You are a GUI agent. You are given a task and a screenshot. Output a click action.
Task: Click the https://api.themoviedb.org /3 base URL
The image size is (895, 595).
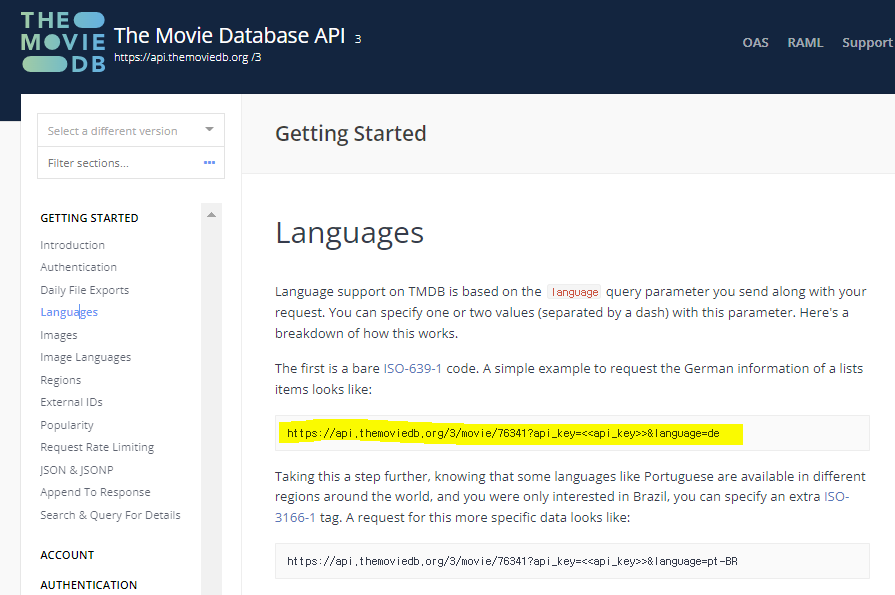point(188,57)
